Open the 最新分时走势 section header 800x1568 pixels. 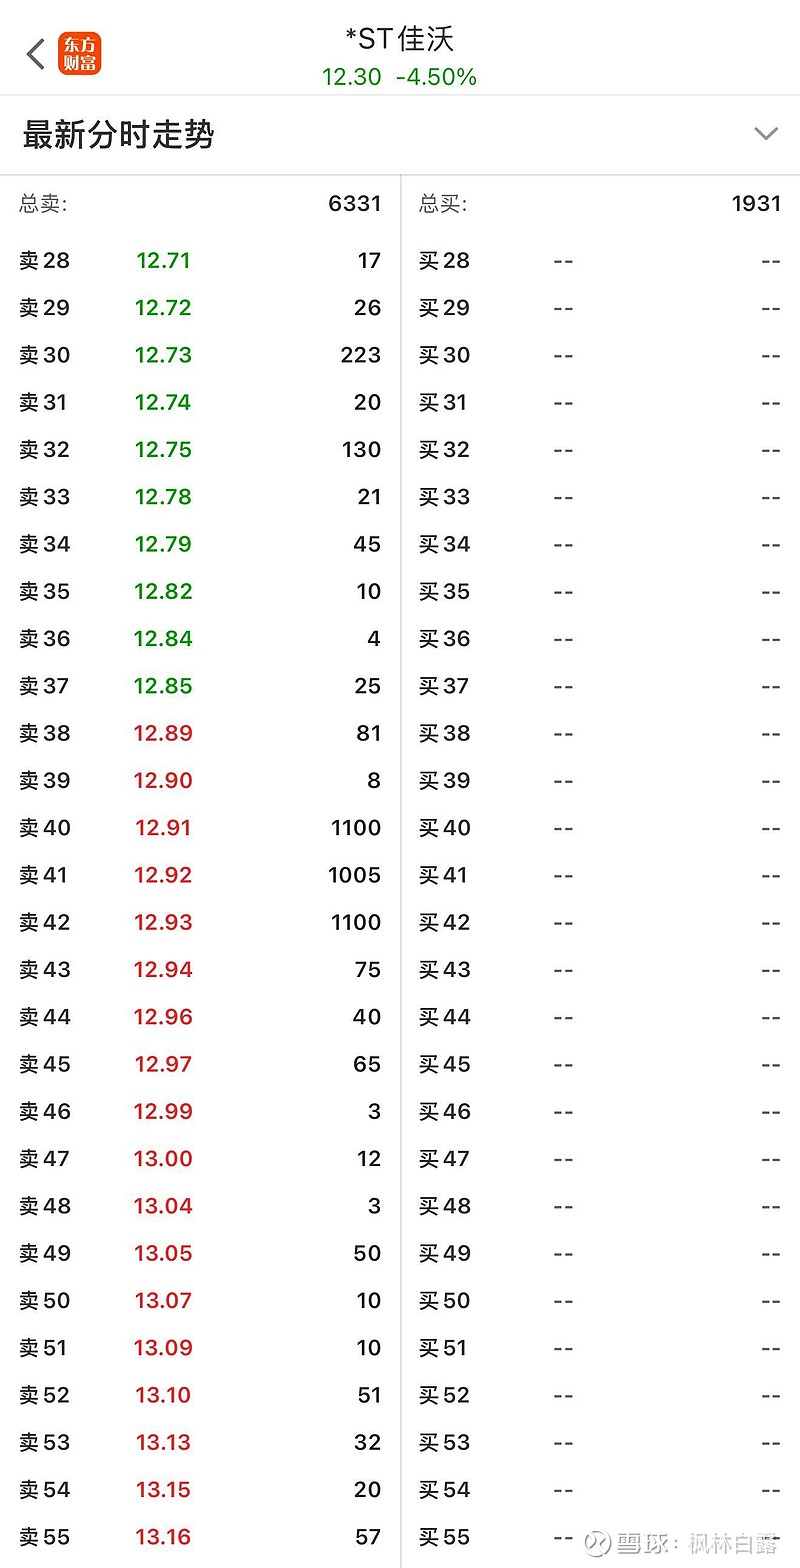[x=119, y=135]
